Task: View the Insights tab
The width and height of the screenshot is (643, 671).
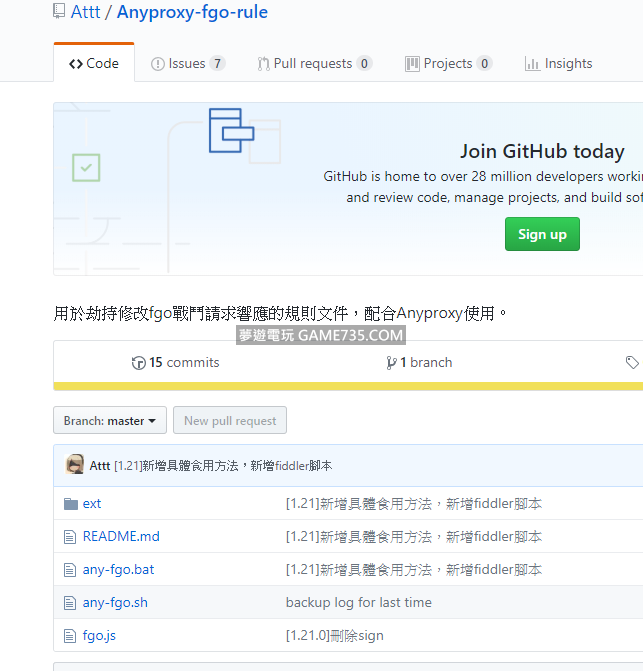Action: click(x=558, y=63)
